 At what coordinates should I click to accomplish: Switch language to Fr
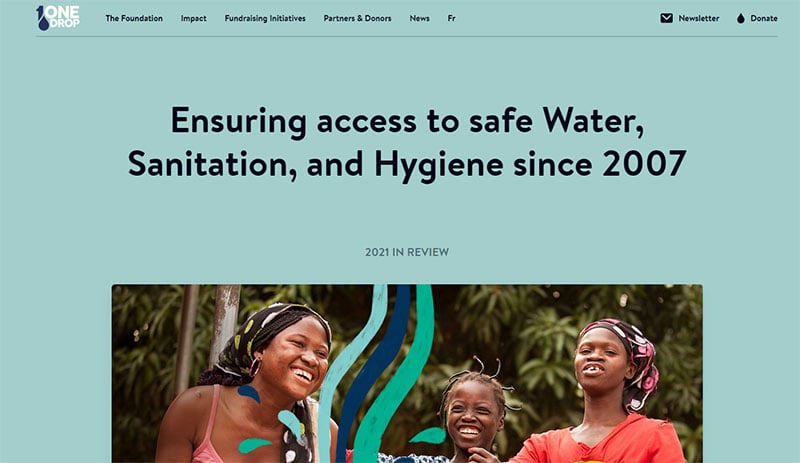point(452,18)
